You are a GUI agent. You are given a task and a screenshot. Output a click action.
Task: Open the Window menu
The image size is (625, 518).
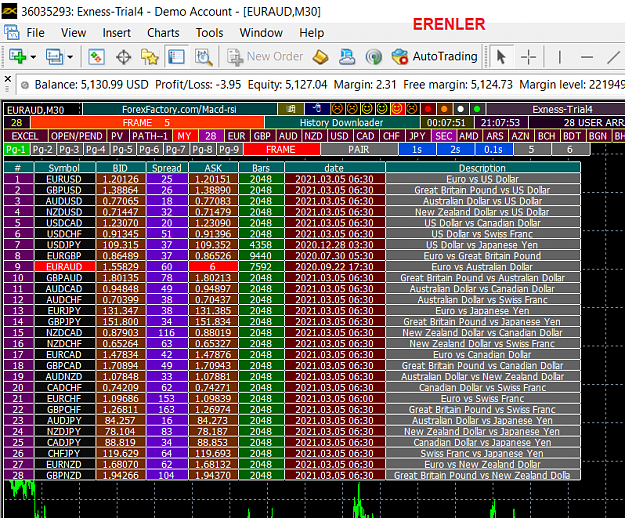261,33
